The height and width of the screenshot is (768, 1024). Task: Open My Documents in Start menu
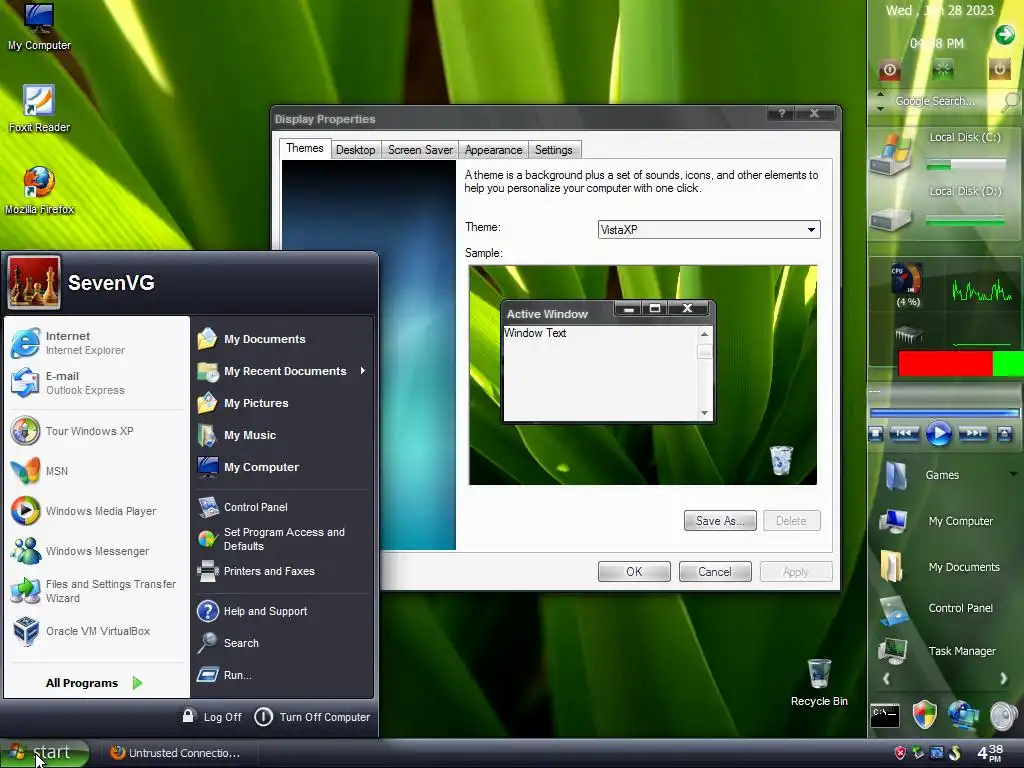pos(283,339)
